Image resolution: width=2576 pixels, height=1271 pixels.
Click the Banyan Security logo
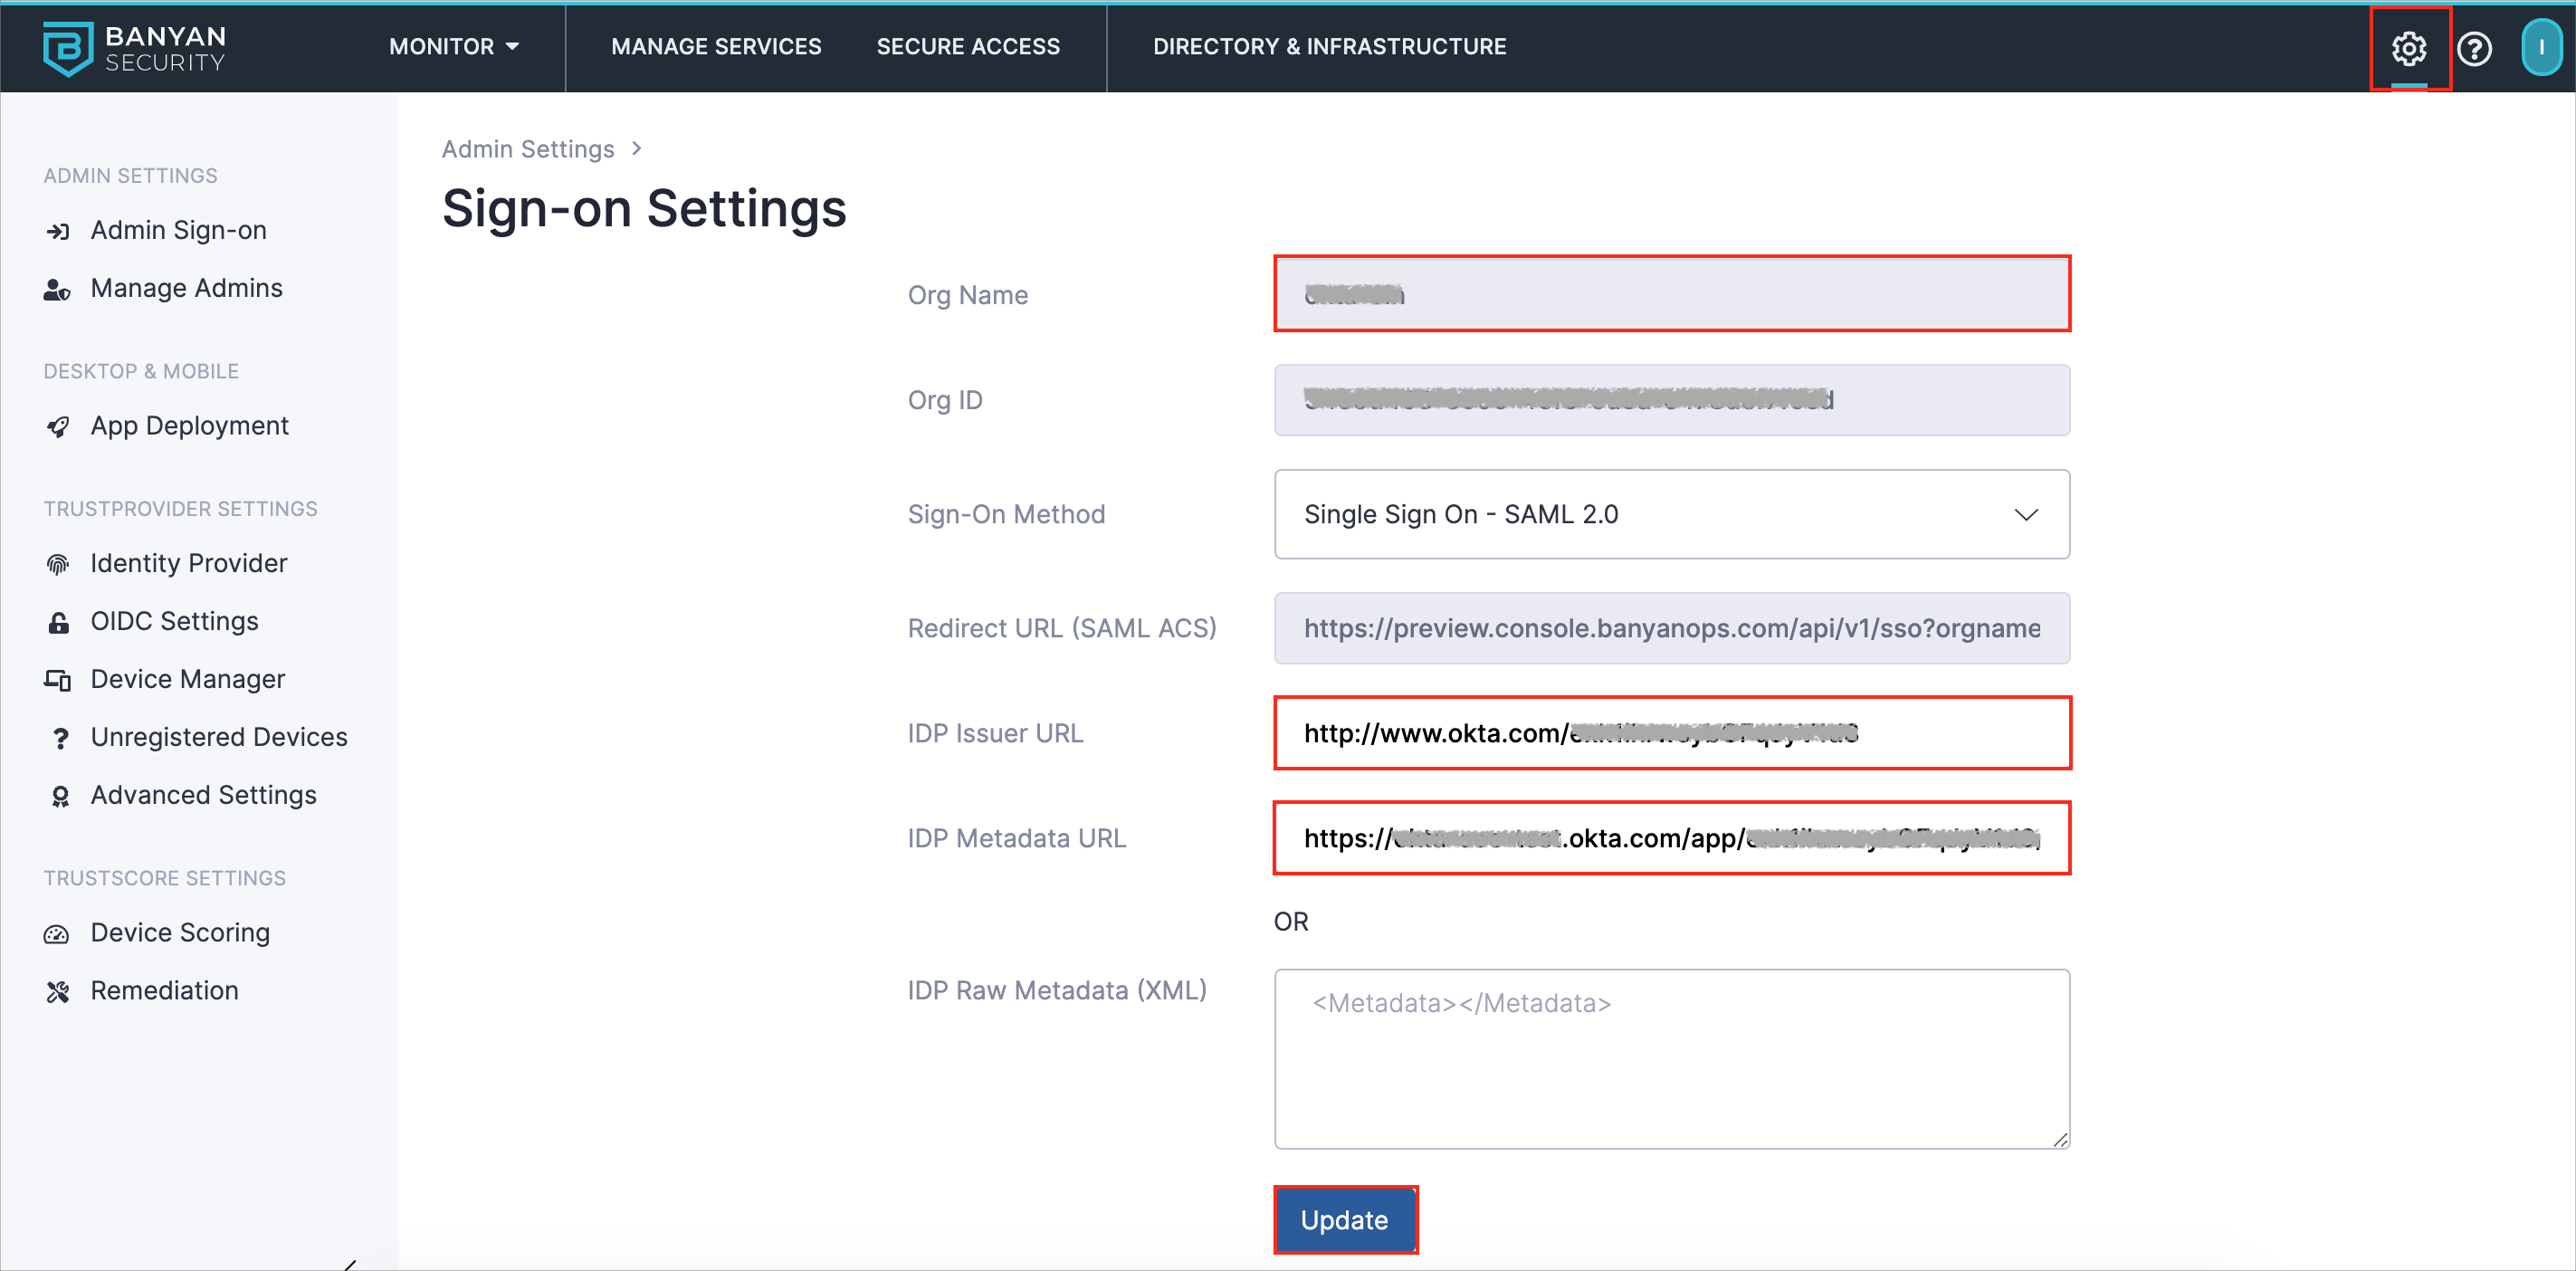pyautogui.click(x=135, y=48)
